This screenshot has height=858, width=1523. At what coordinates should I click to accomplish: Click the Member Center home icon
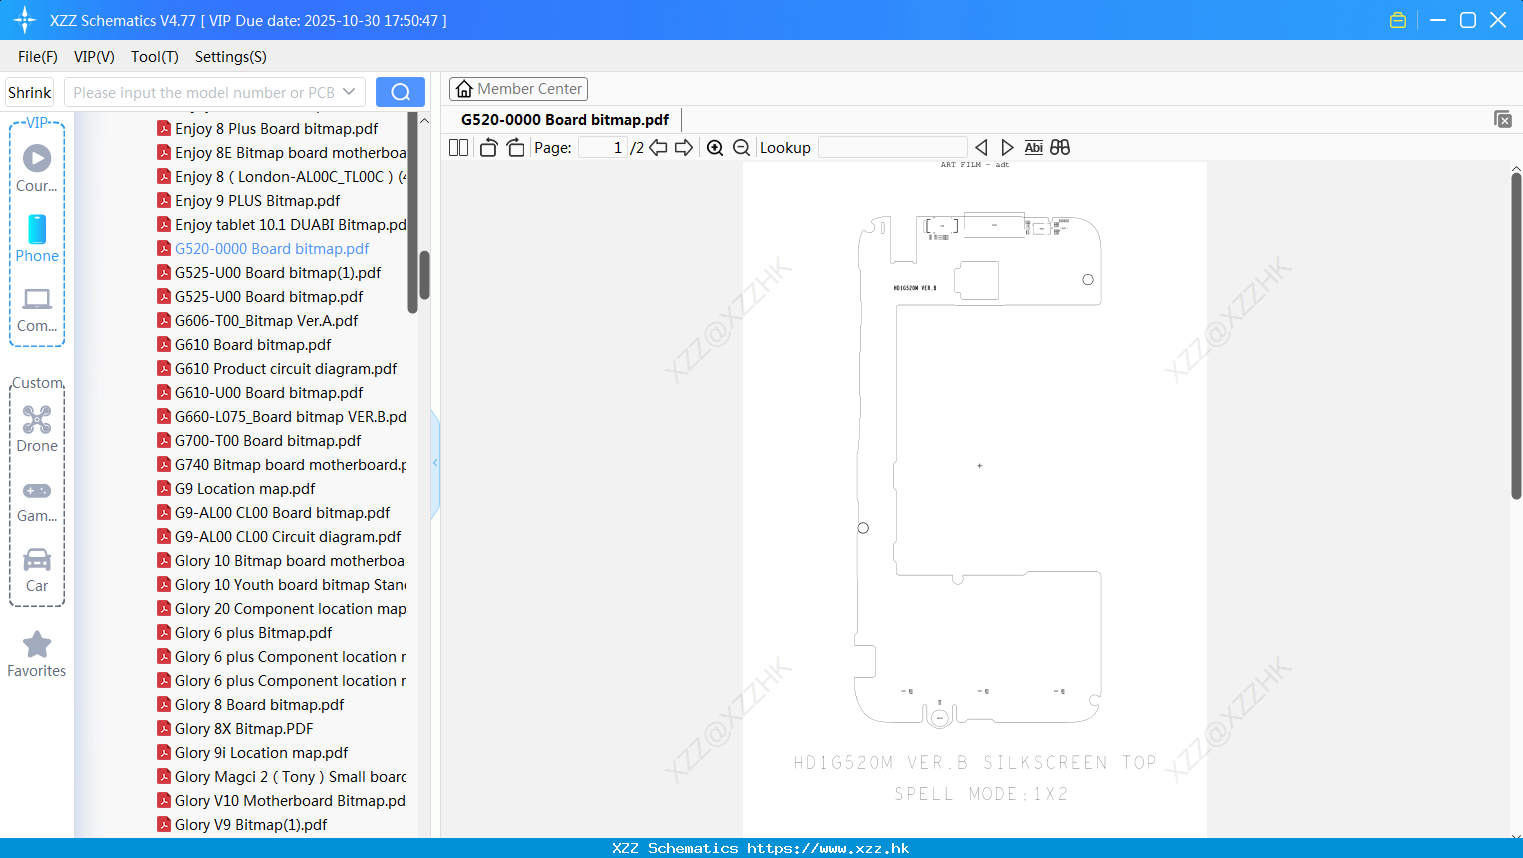coord(464,89)
